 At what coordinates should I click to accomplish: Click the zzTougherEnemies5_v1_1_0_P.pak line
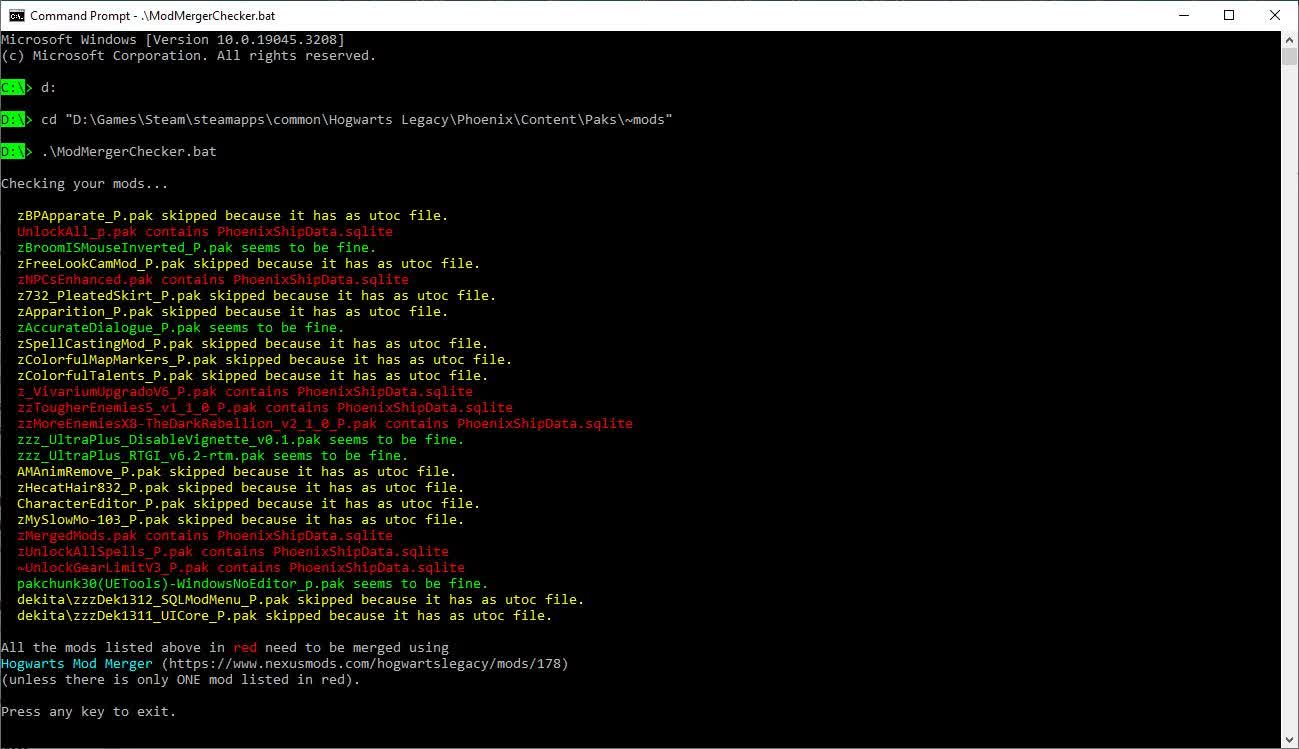tap(265, 408)
